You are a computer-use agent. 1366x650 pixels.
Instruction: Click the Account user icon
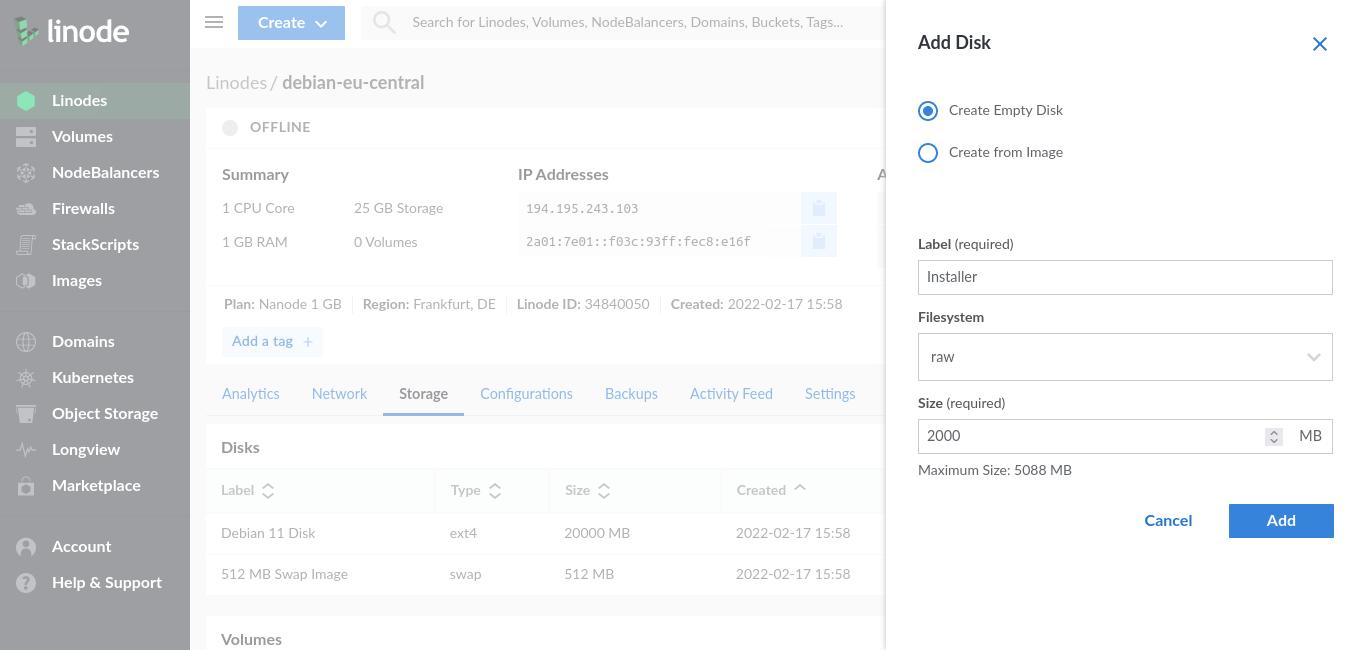point(26,547)
